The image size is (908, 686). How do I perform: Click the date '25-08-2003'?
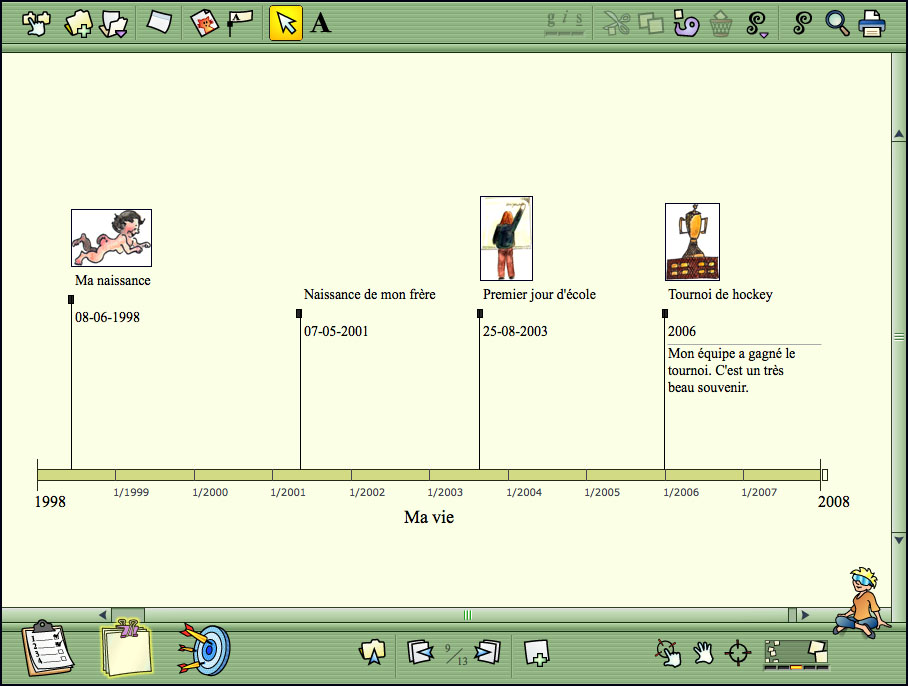pyautogui.click(x=515, y=331)
